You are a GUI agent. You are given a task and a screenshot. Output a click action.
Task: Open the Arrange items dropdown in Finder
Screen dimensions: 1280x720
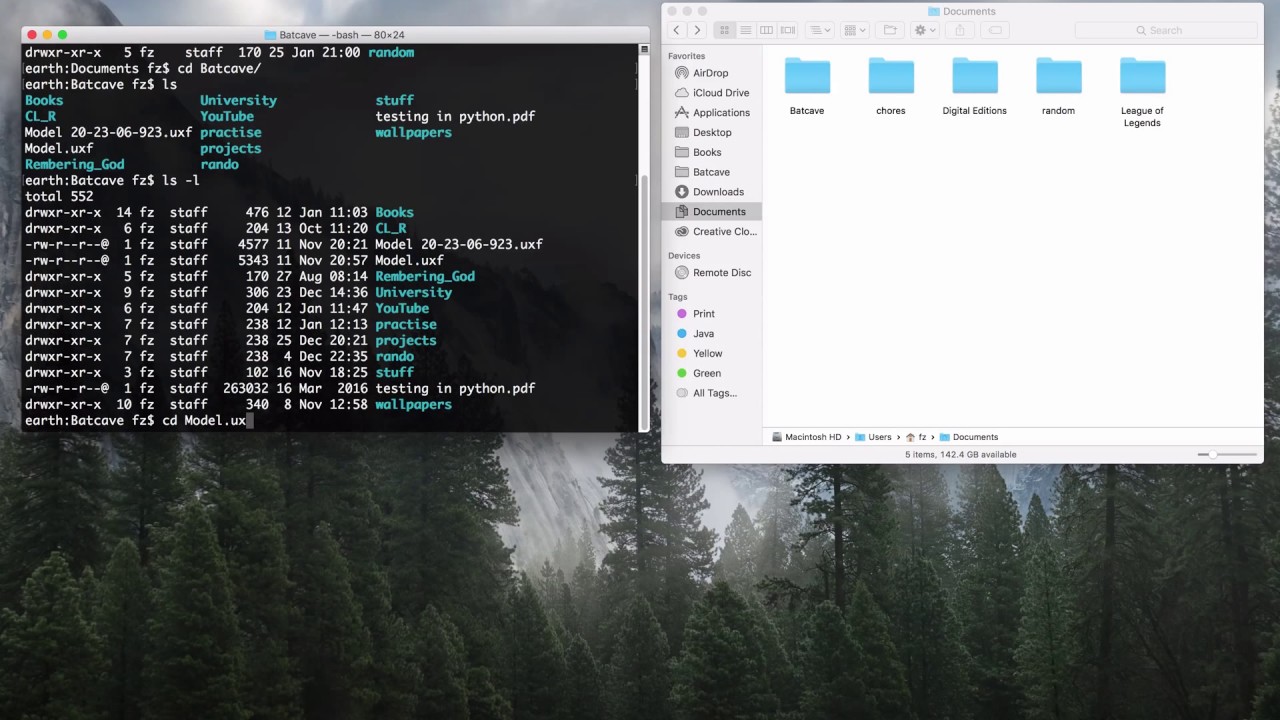tap(820, 30)
